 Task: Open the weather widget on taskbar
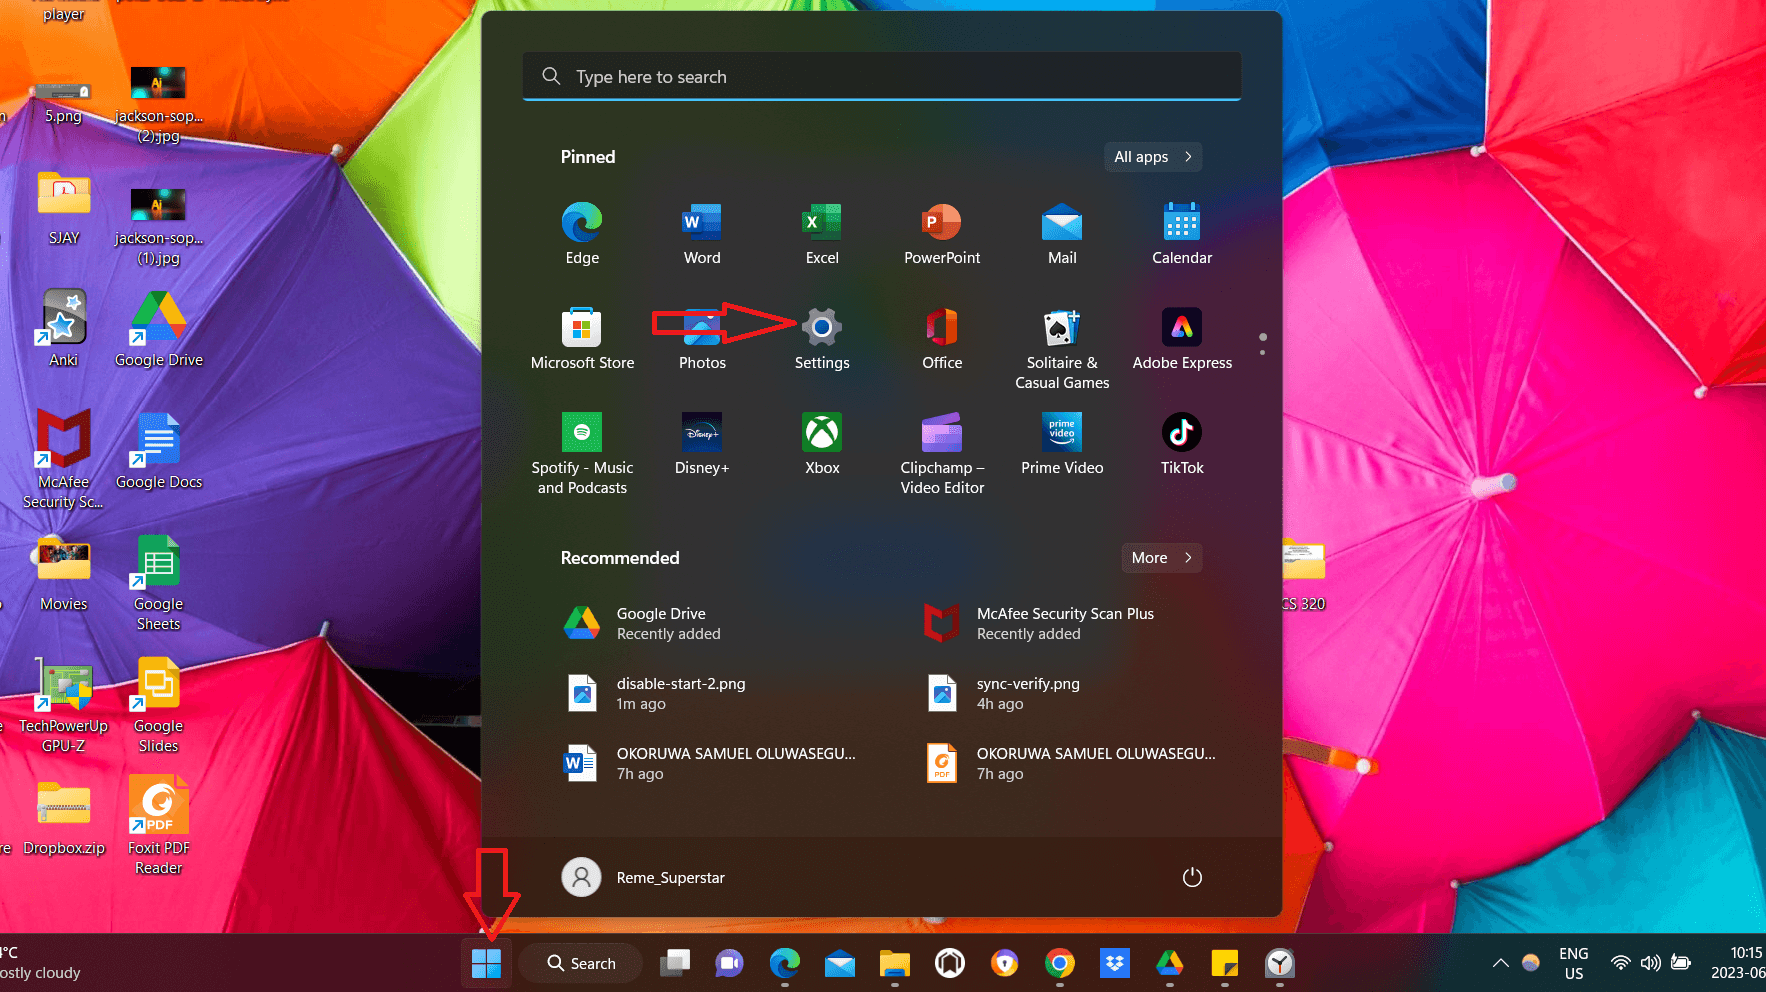[40, 963]
